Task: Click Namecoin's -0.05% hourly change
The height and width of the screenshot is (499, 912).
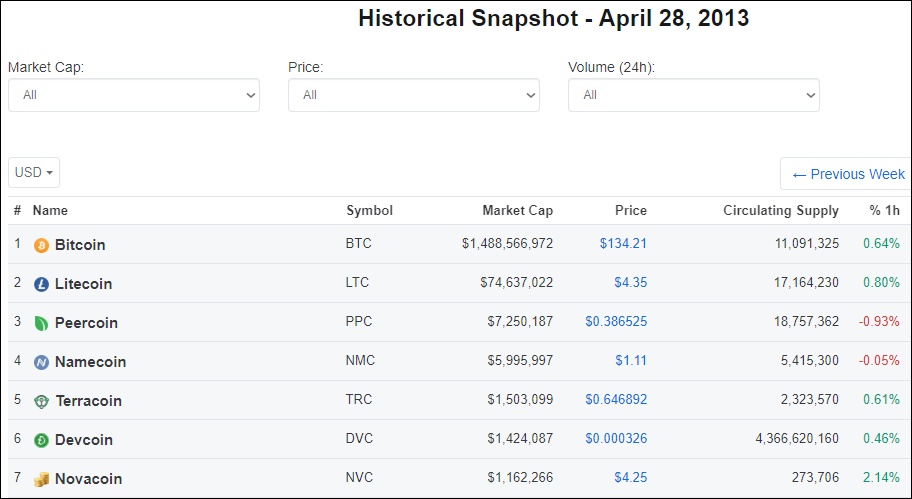Action: [x=879, y=360]
